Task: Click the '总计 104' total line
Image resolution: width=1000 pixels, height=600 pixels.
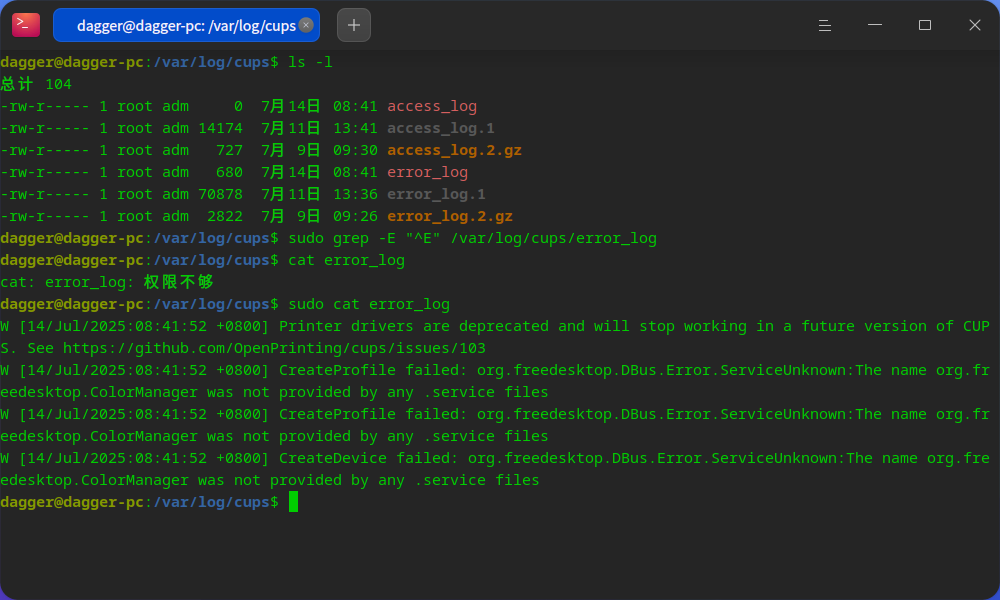Action: click(36, 84)
